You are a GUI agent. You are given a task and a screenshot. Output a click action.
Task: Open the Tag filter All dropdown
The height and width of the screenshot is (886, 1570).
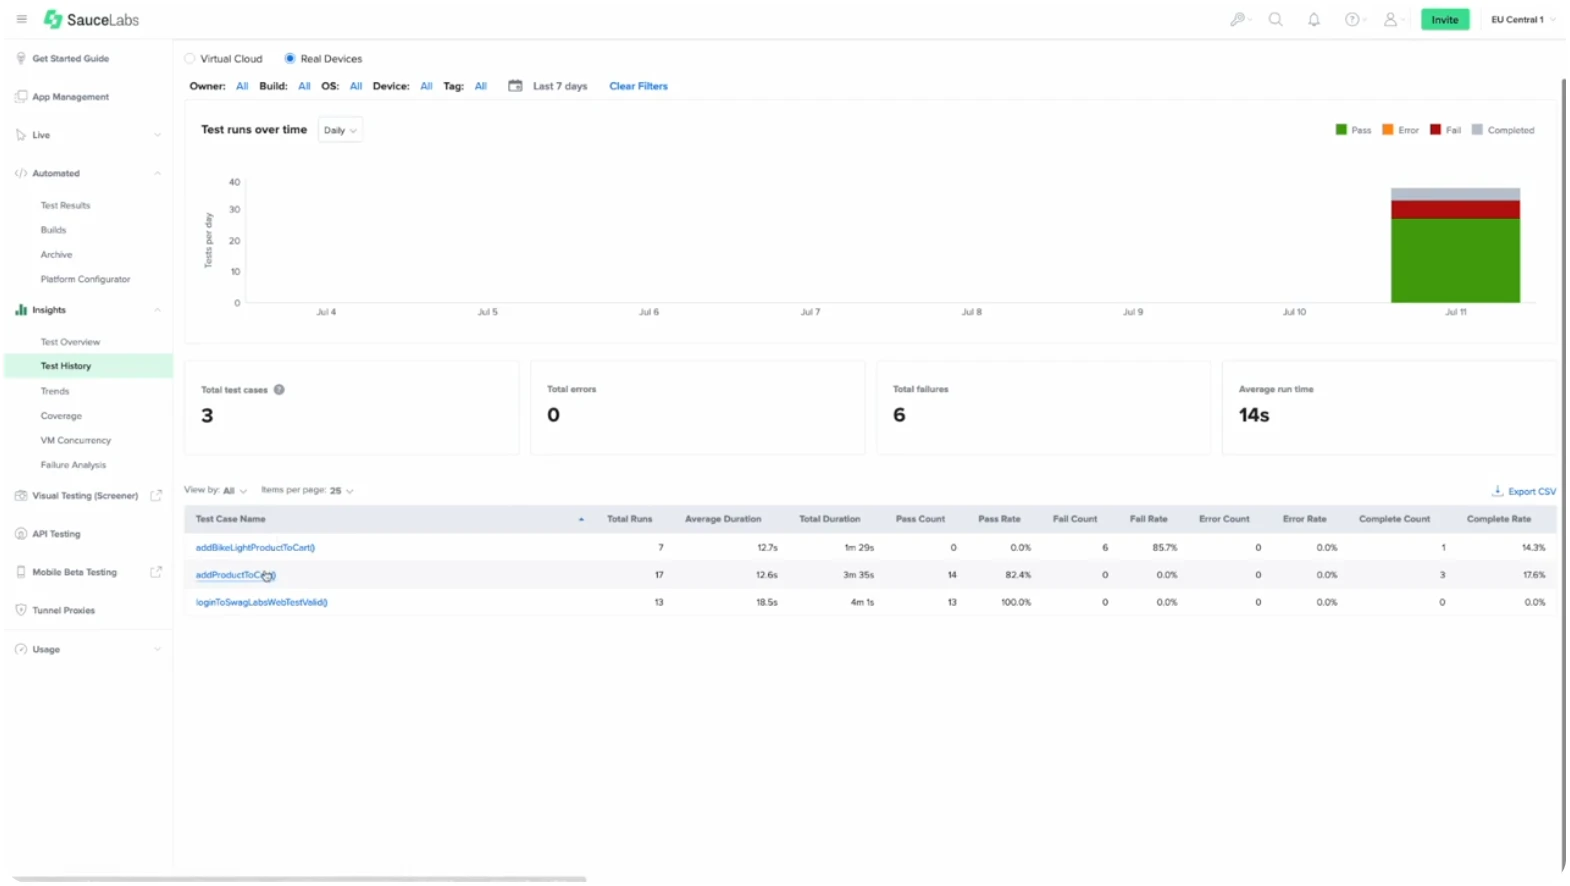tap(480, 86)
